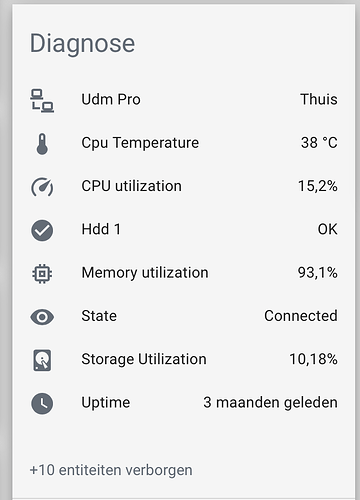Click the clock icon beside Uptime
The image size is (360, 500).
[42, 404]
